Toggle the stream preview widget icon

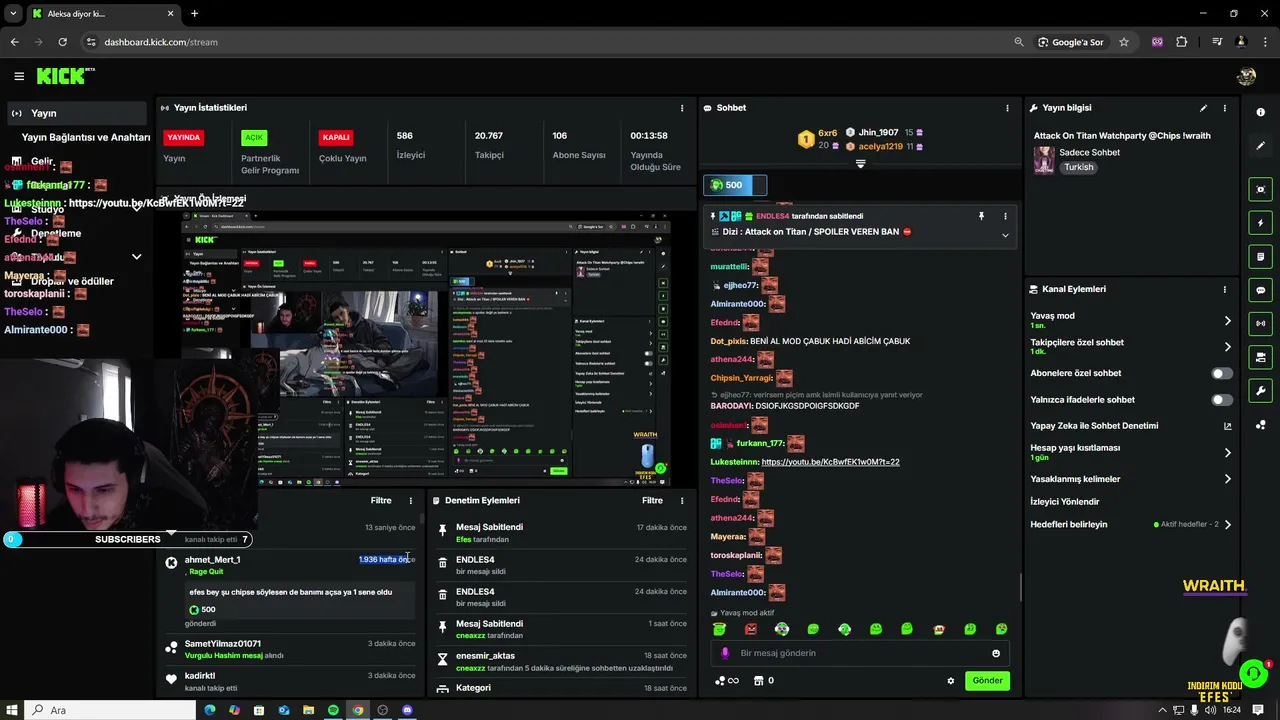(x=1260, y=189)
